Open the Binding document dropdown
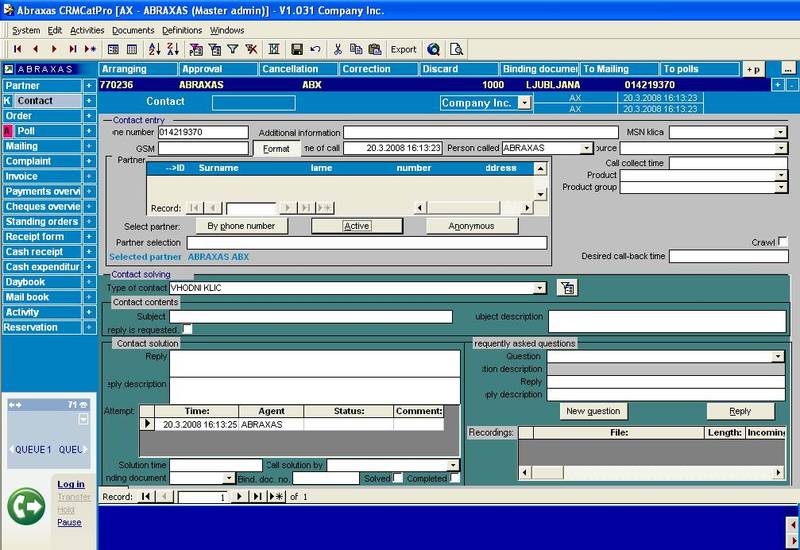This screenshot has width=800, height=550. pos(229,479)
